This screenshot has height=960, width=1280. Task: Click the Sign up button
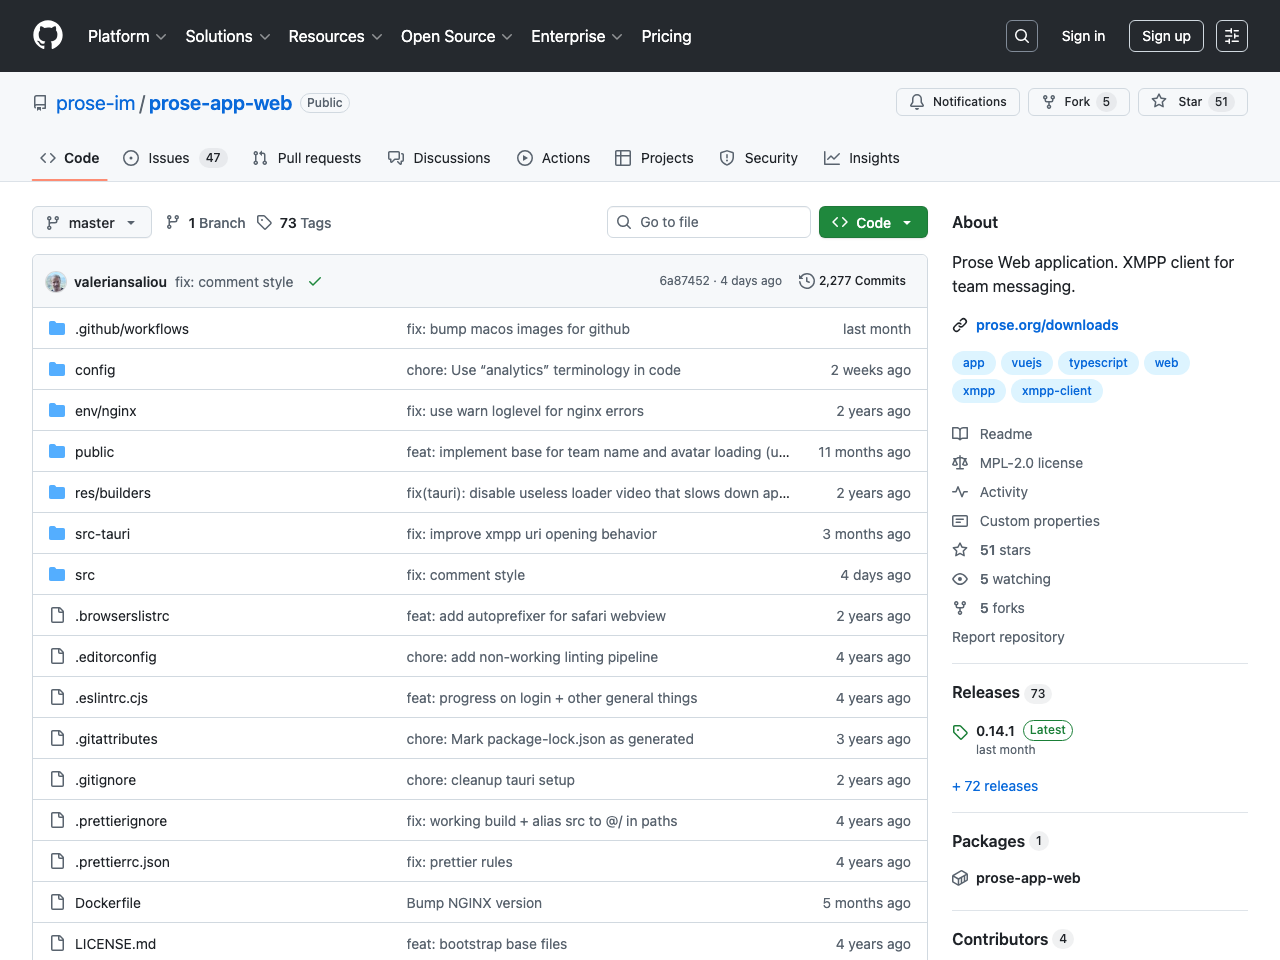(1166, 36)
